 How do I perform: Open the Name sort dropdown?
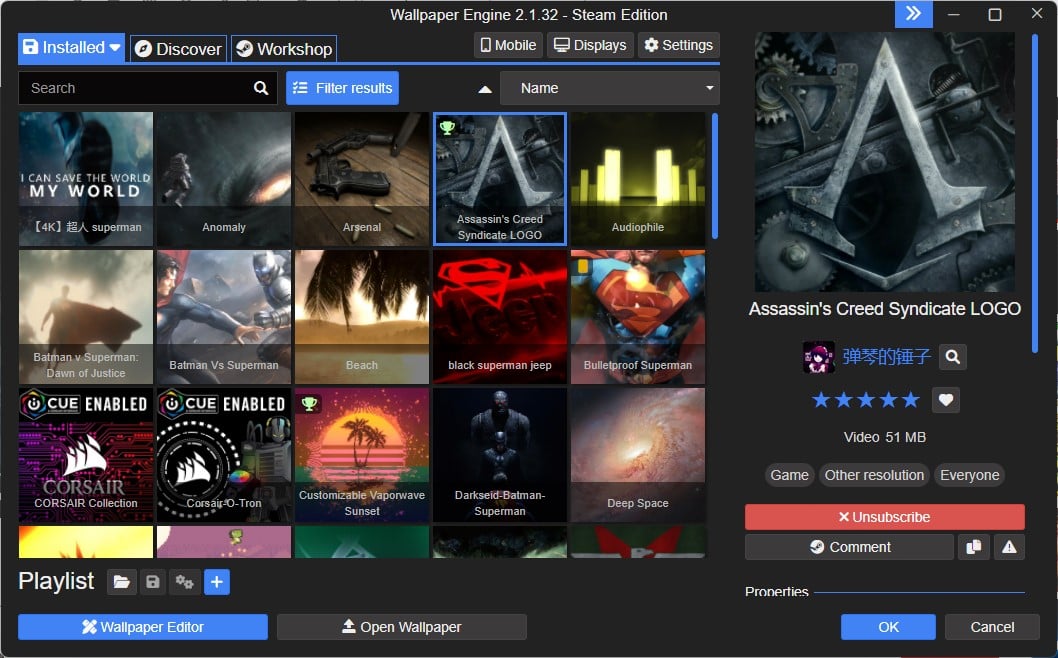[610, 88]
